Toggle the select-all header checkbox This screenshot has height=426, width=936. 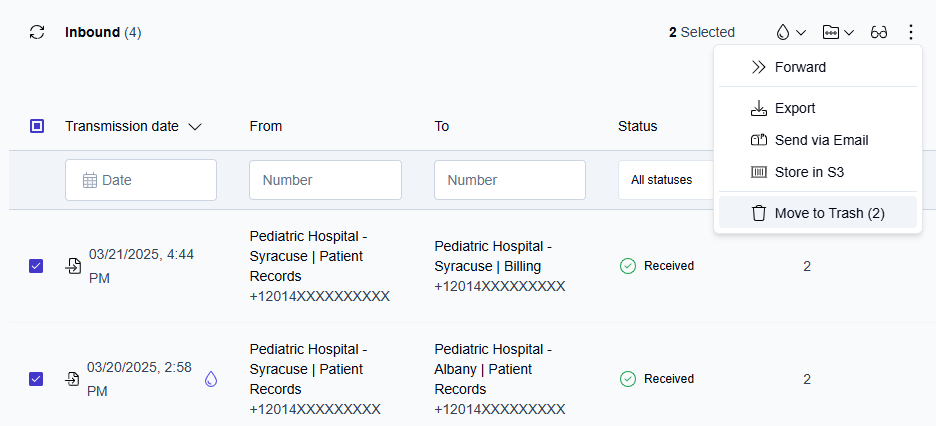(37, 126)
